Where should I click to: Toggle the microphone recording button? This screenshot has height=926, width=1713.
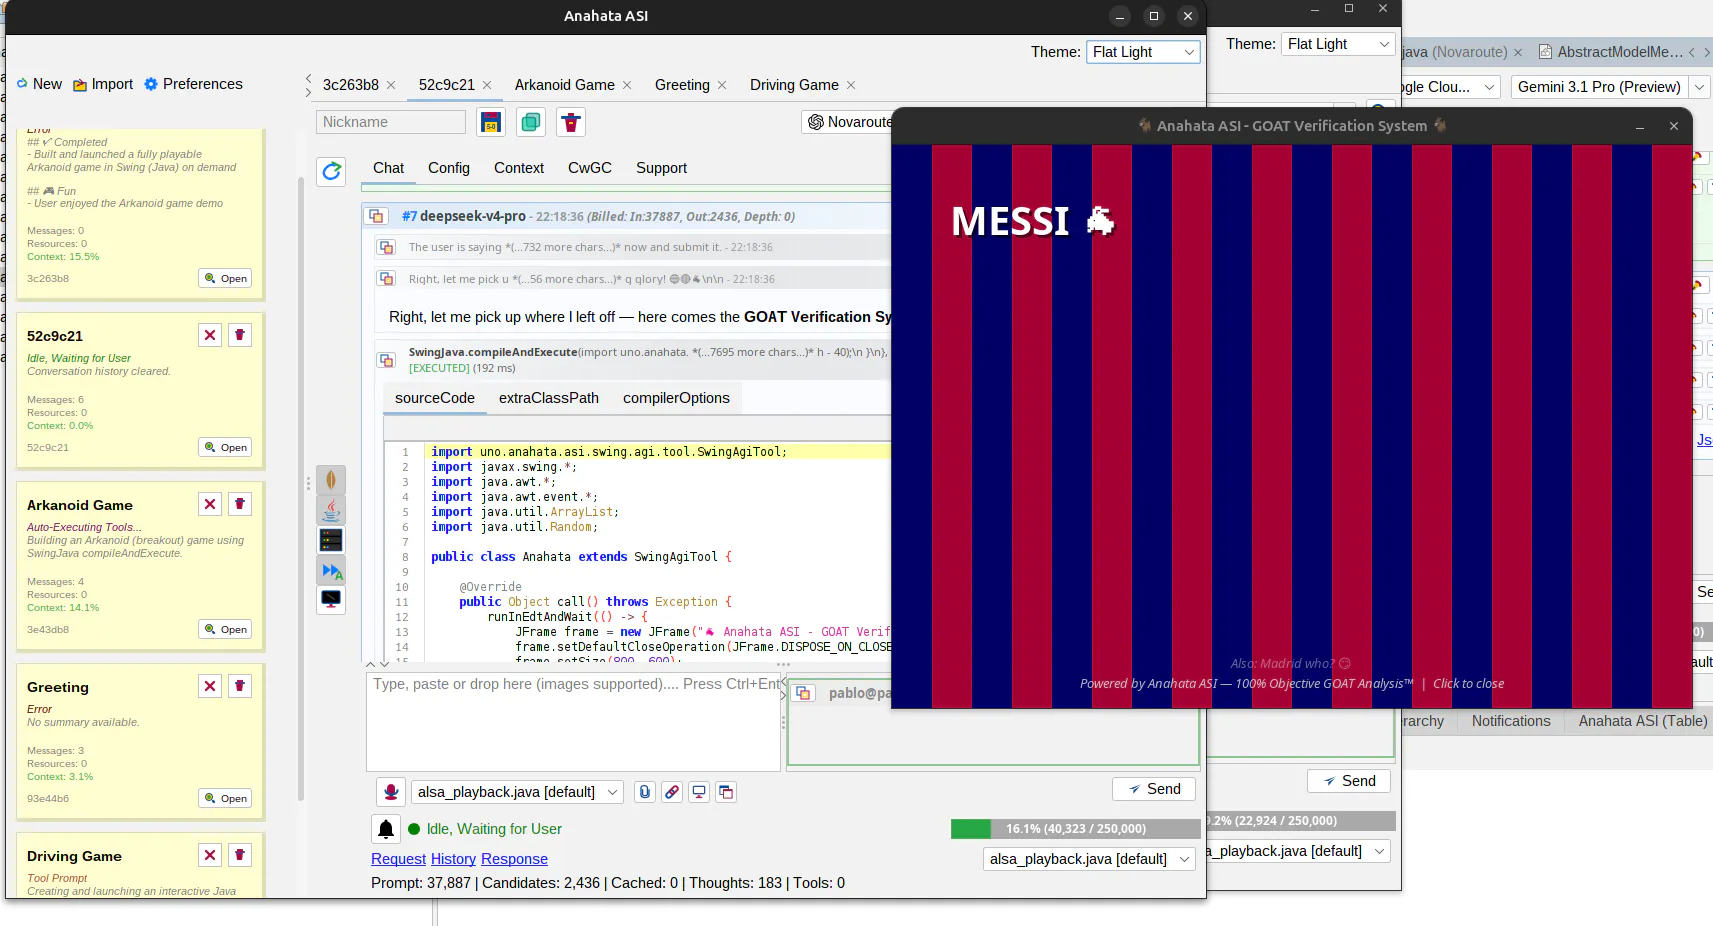point(391,792)
